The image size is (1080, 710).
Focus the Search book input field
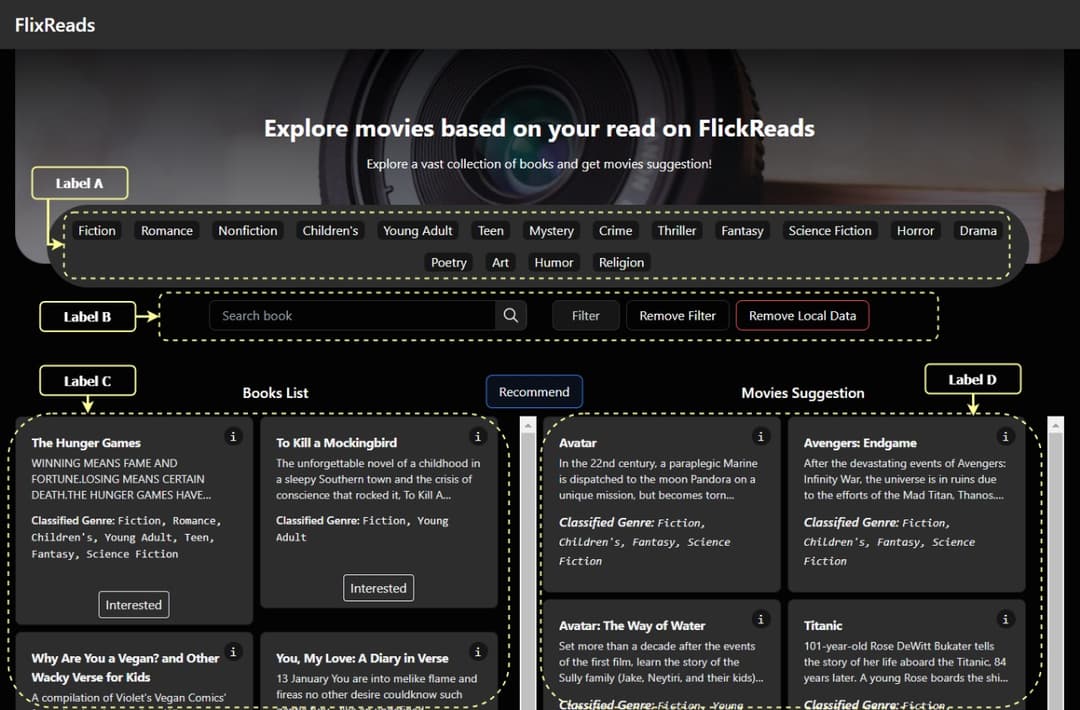coord(352,316)
